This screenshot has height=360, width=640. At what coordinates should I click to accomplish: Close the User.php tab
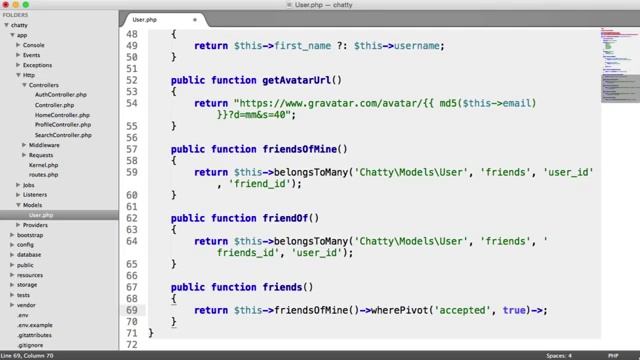pos(195,20)
